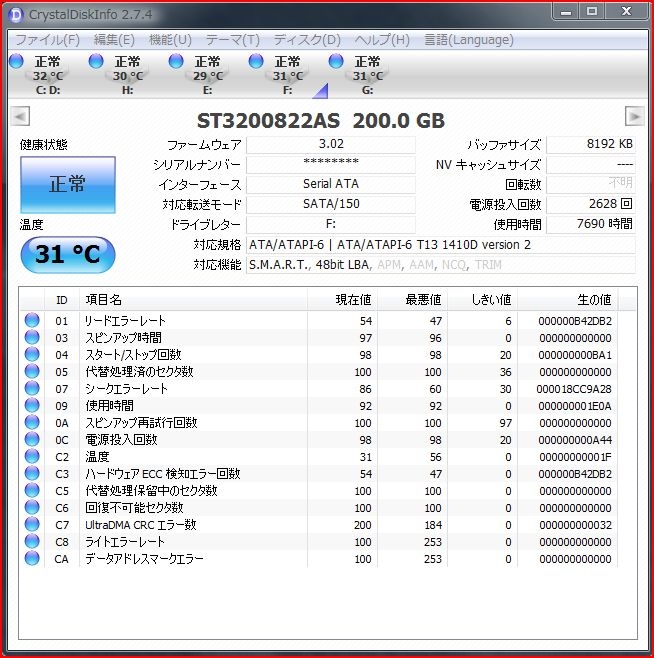Click the serial number field with asterisks

tap(331, 164)
